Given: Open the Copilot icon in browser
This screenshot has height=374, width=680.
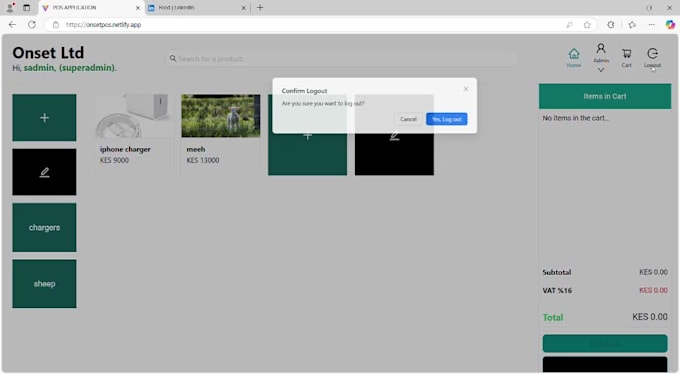Looking at the screenshot, I should [670, 25].
